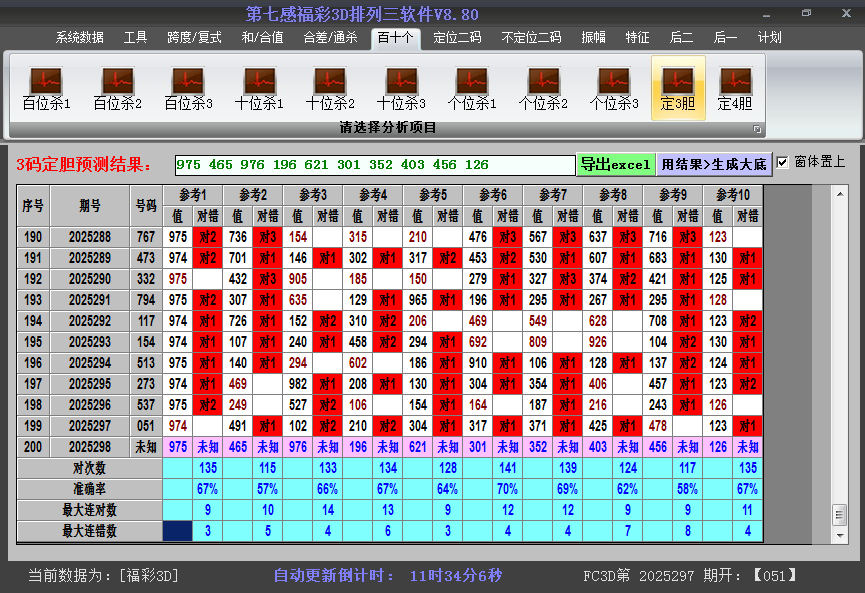Select the dark blue 最大连错数 cell
865x593 pixels.
177,531
